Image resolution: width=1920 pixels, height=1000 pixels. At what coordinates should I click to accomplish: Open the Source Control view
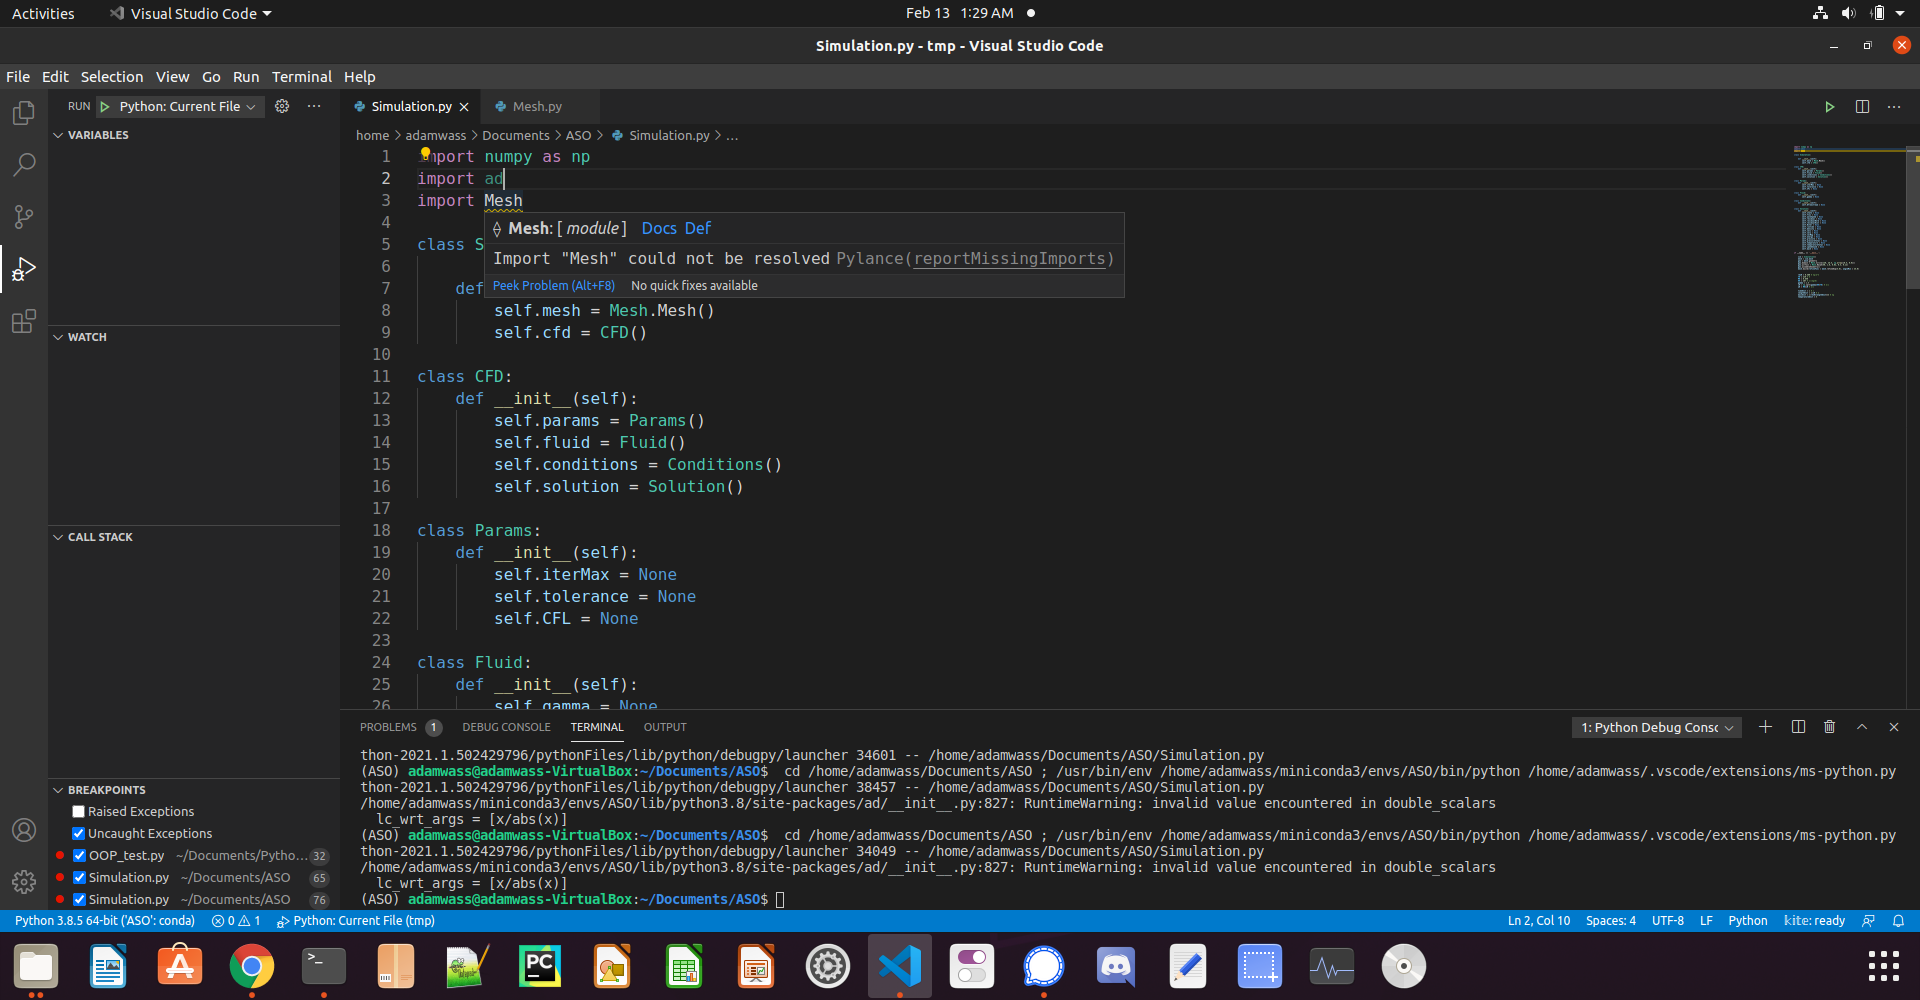tap(24, 217)
